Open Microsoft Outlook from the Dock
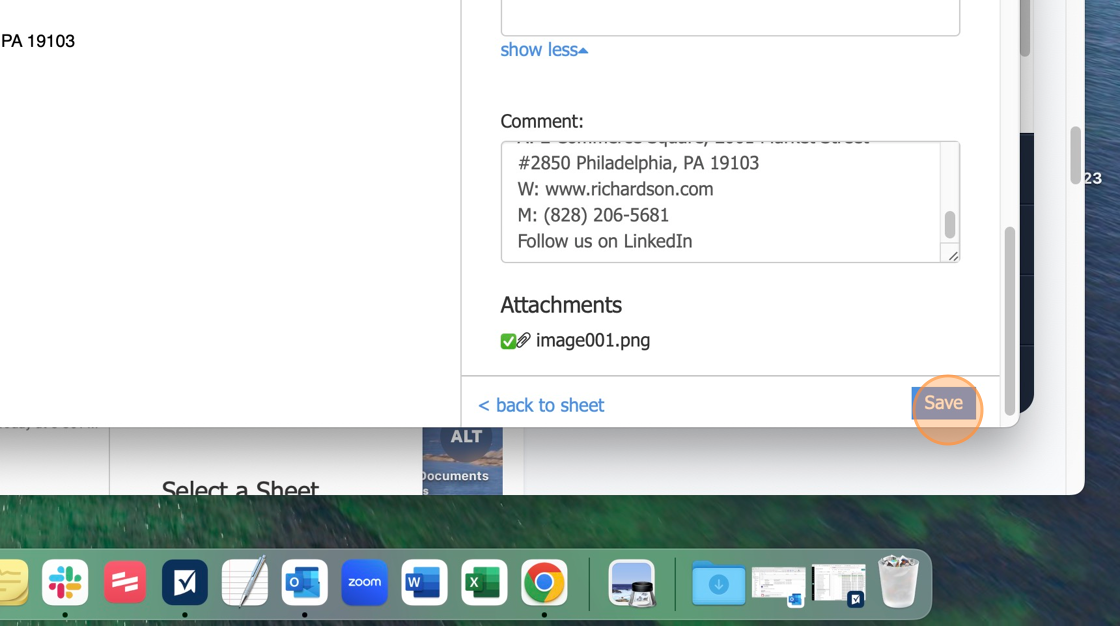 [304, 582]
